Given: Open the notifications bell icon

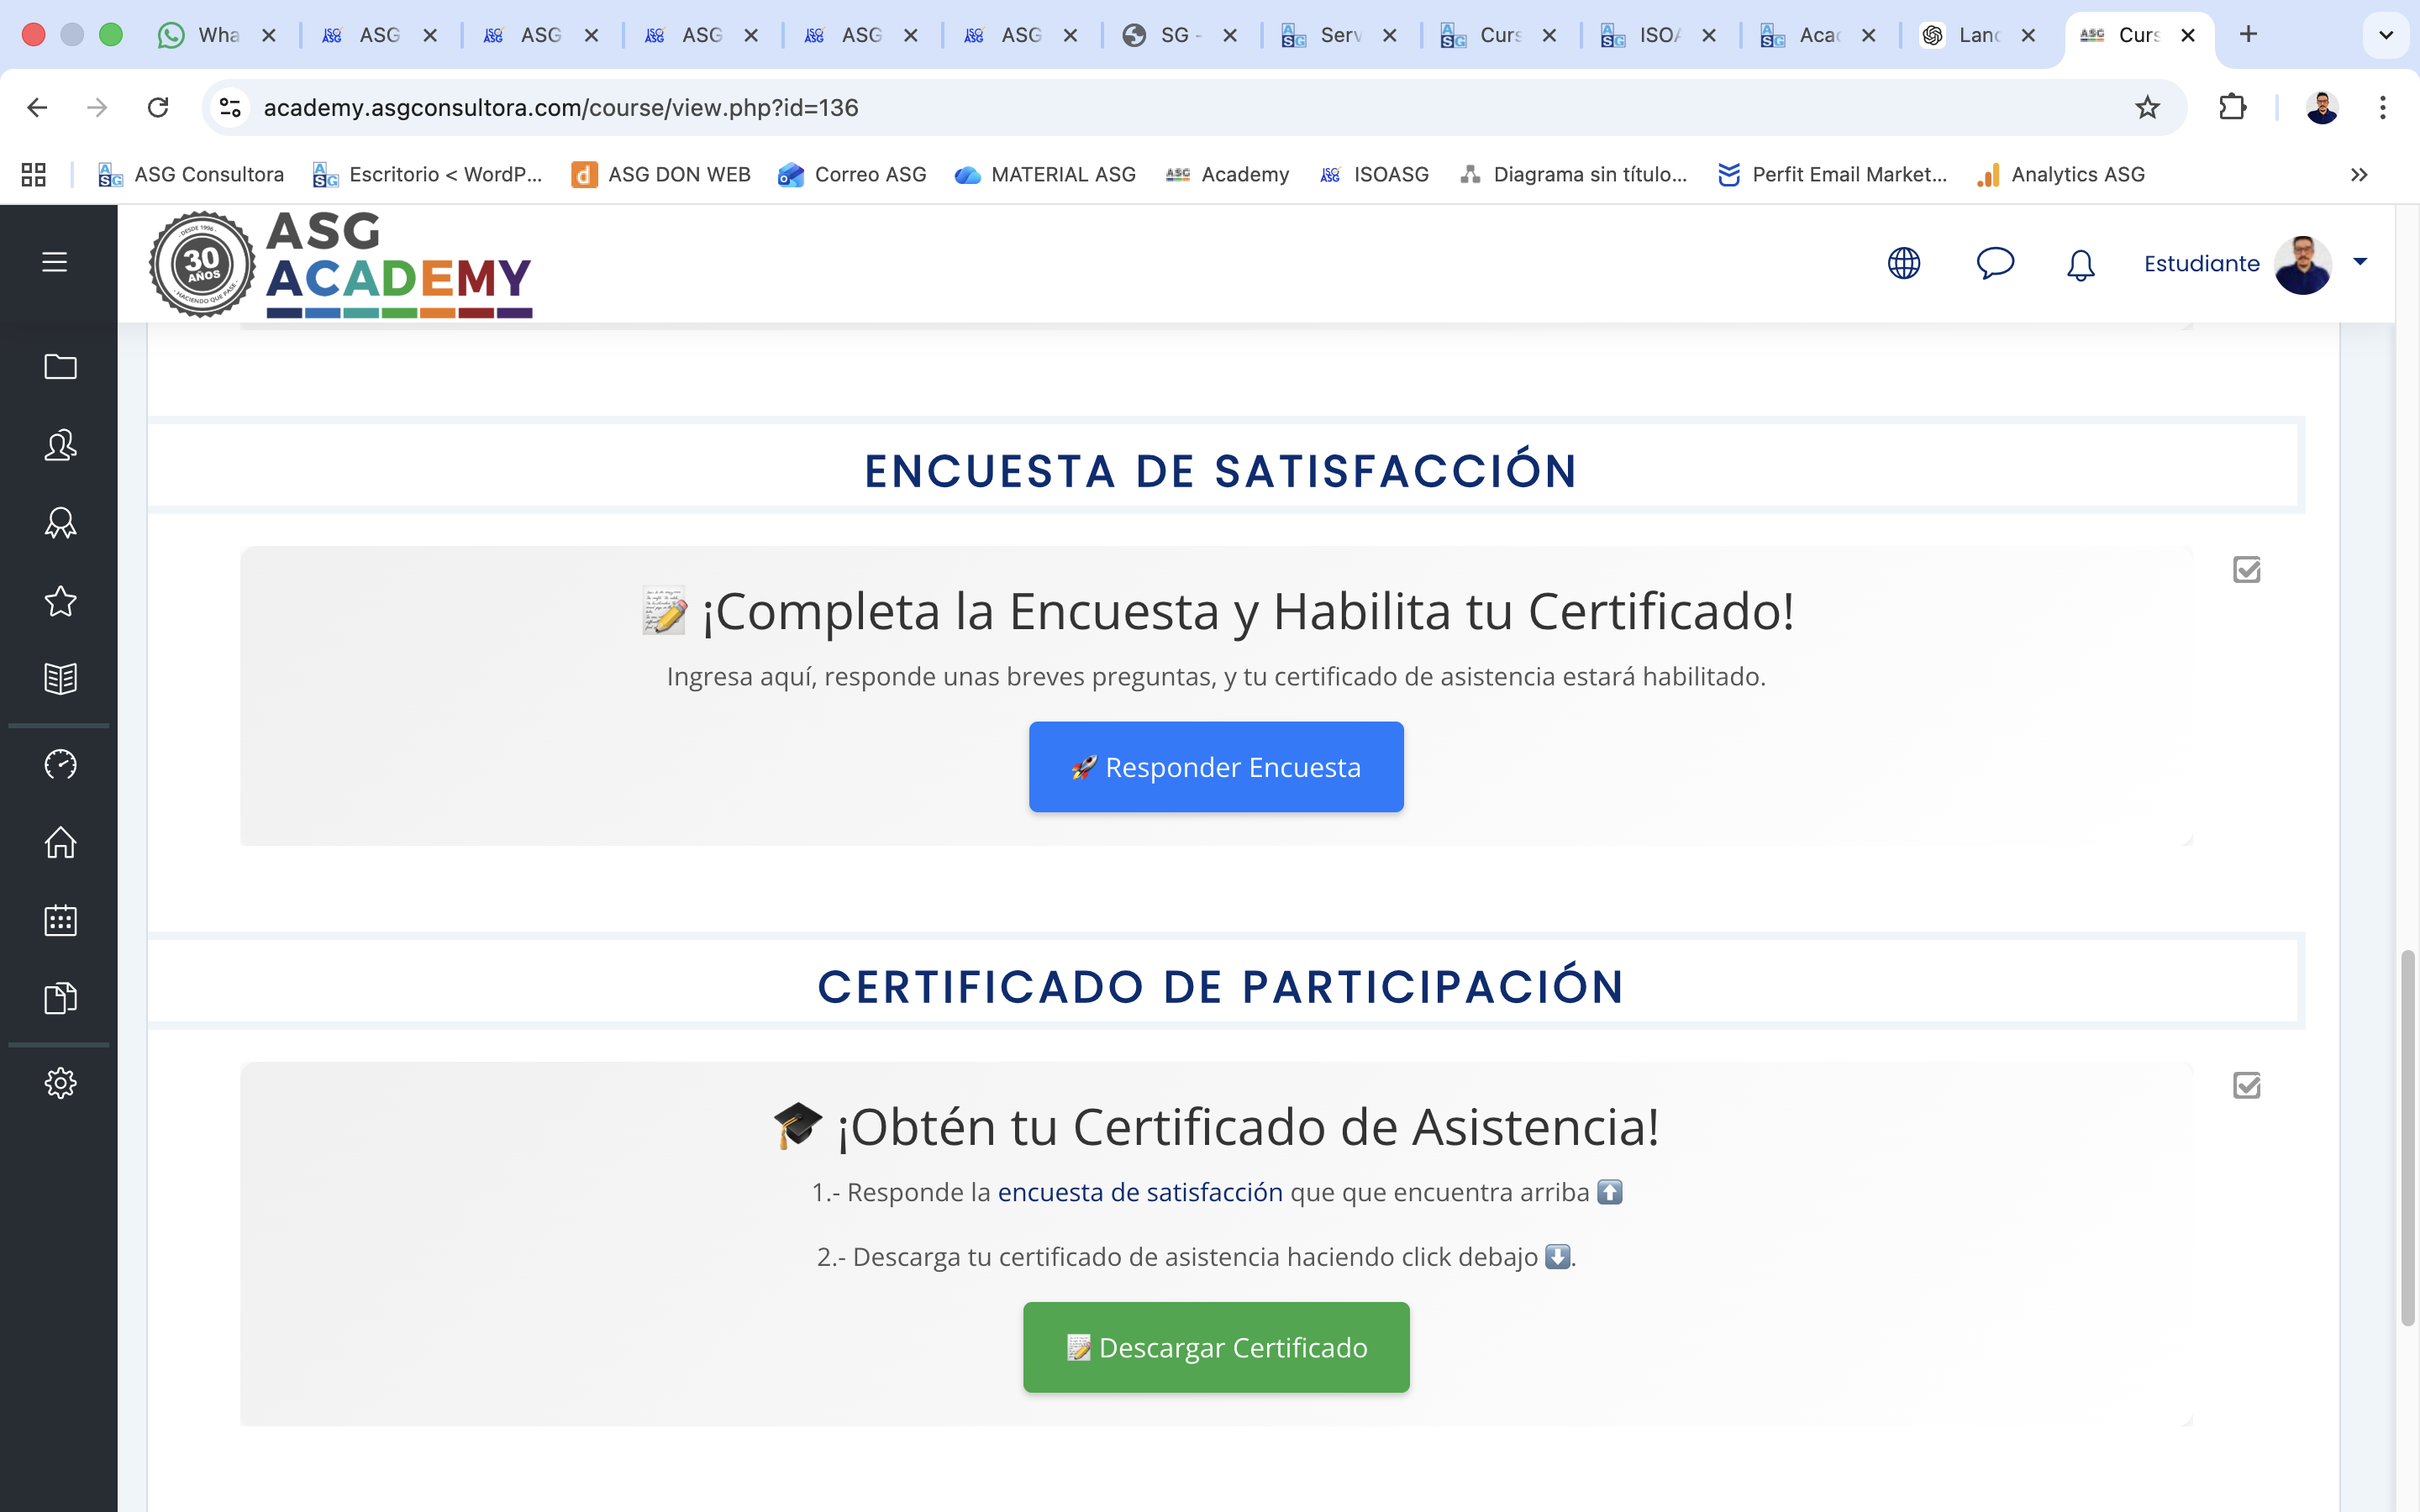Looking at the screenshot, I should click(x=2079, y=264).
